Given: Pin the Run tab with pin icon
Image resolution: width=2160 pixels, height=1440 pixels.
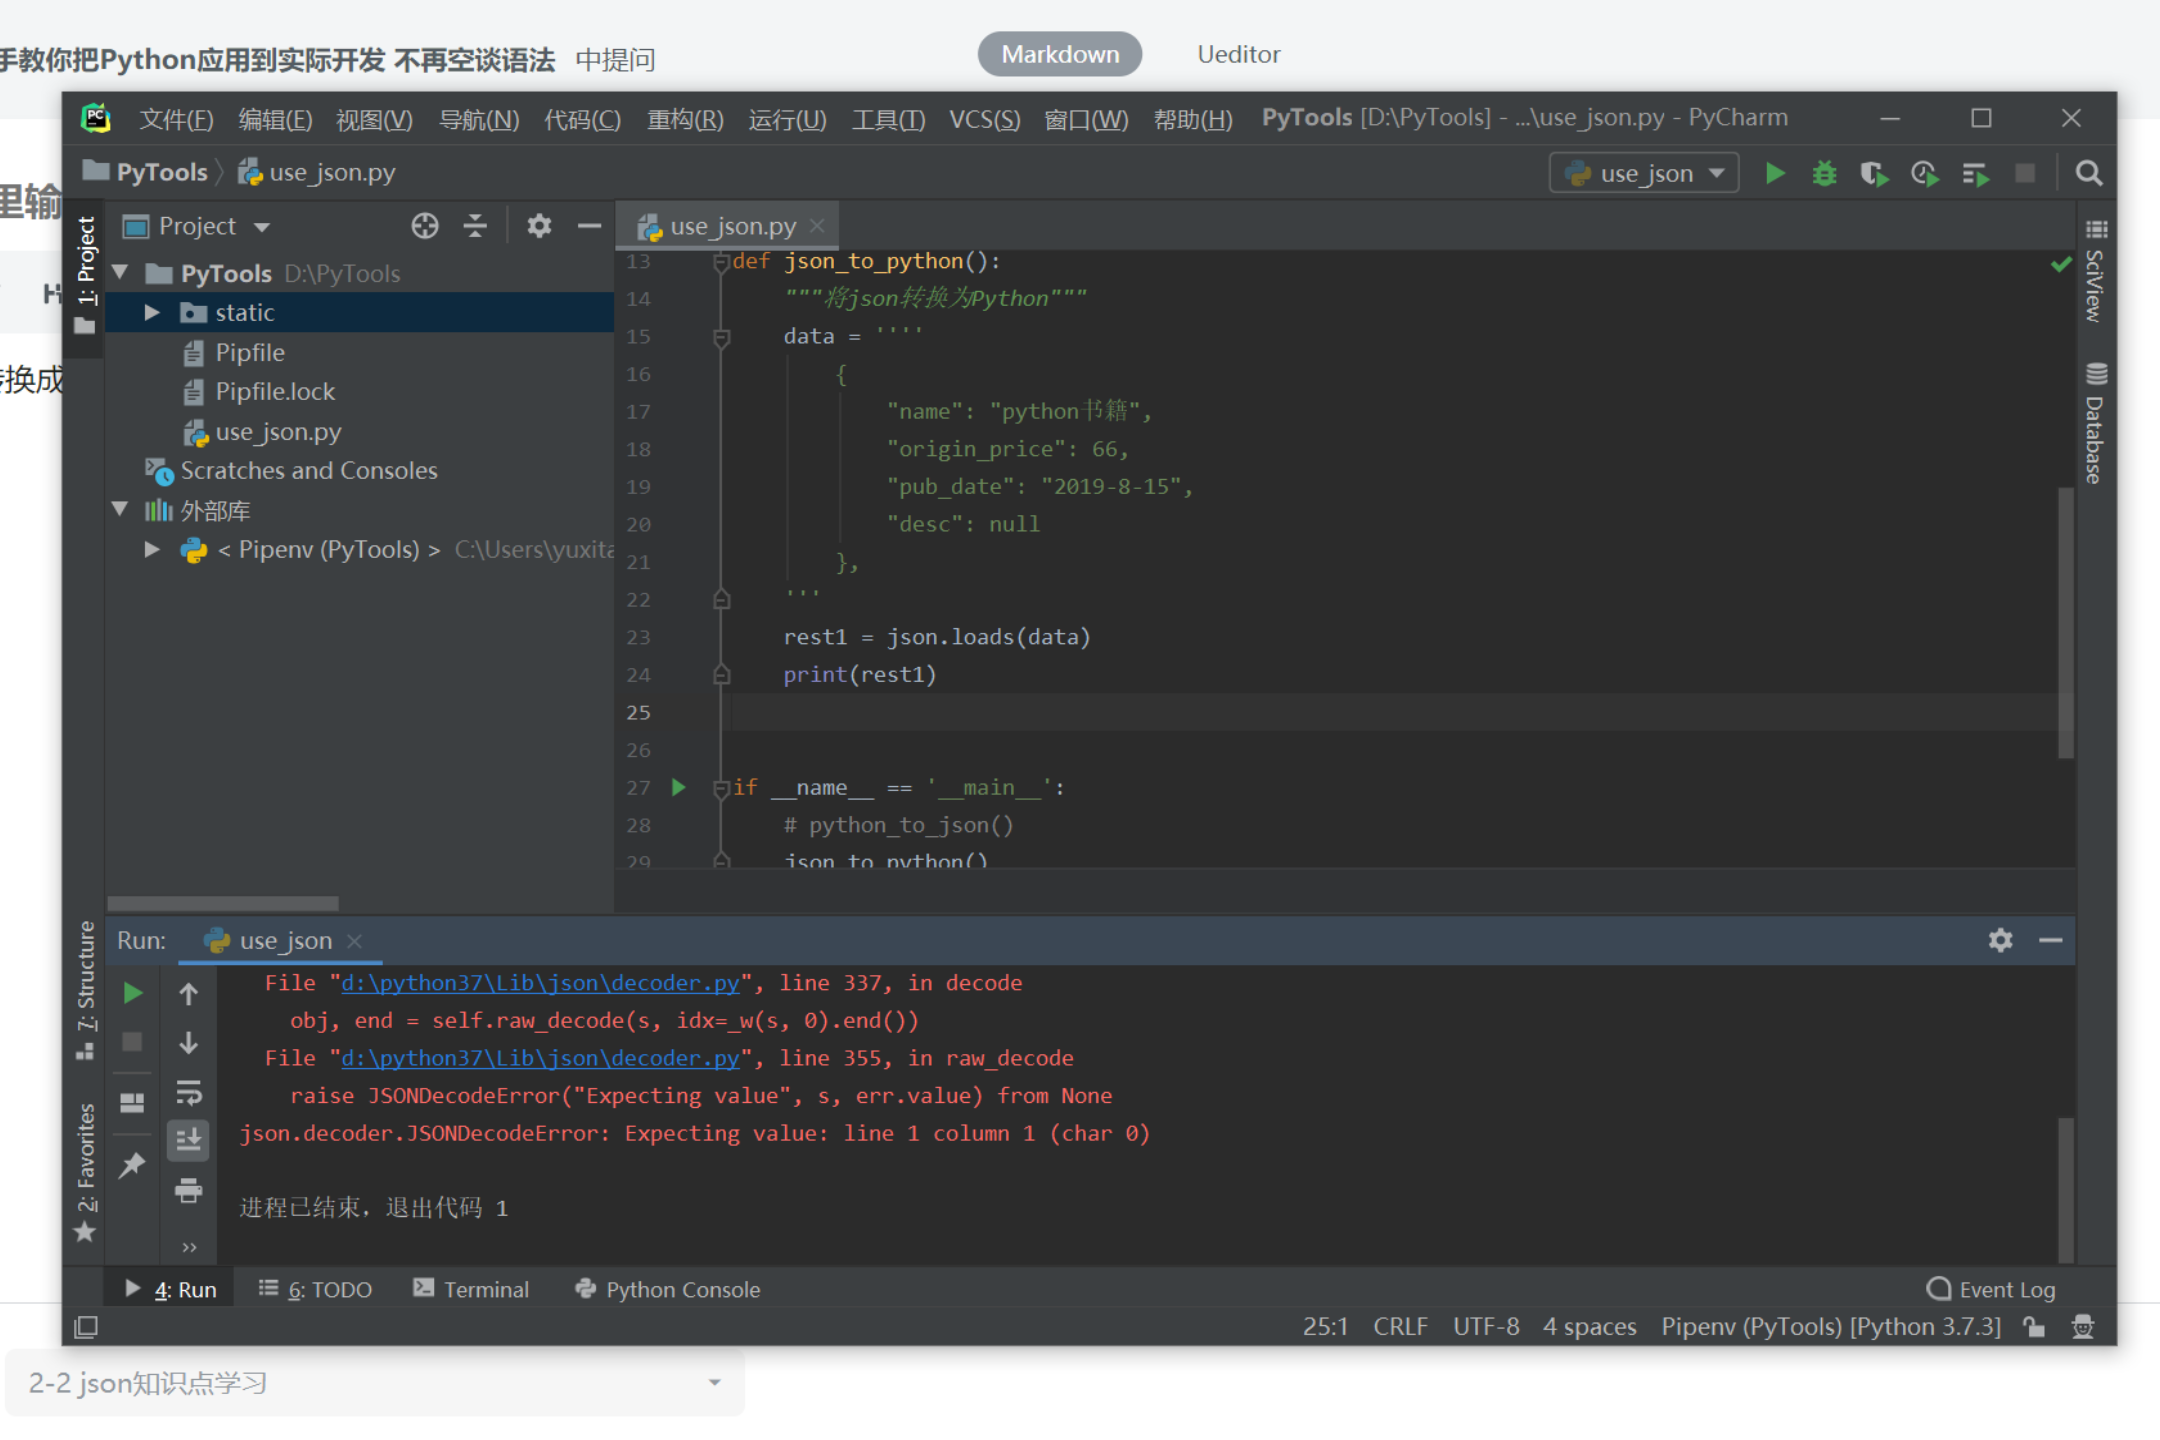Looking at the screenshot, I should click(x=132, y=1165).
